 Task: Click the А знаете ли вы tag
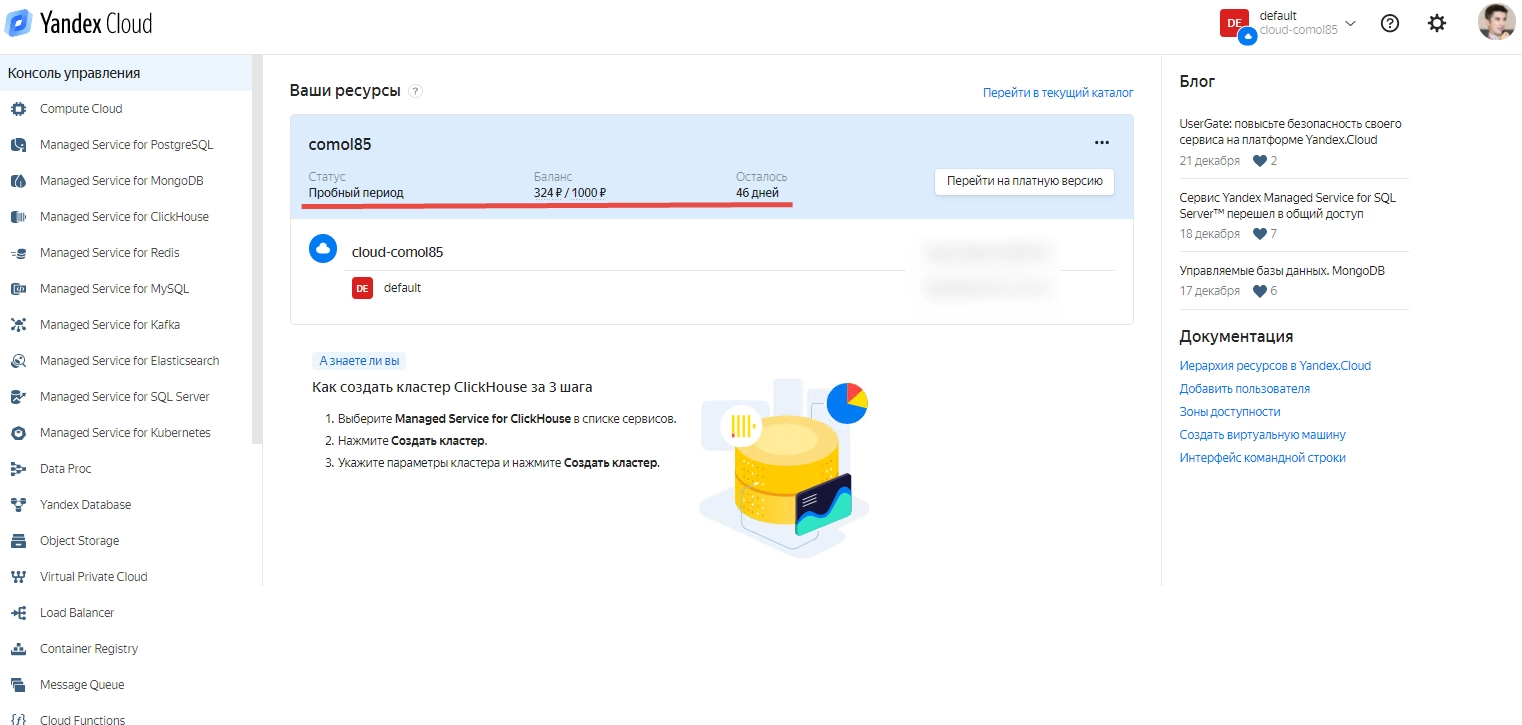click(x=359, y=361)
